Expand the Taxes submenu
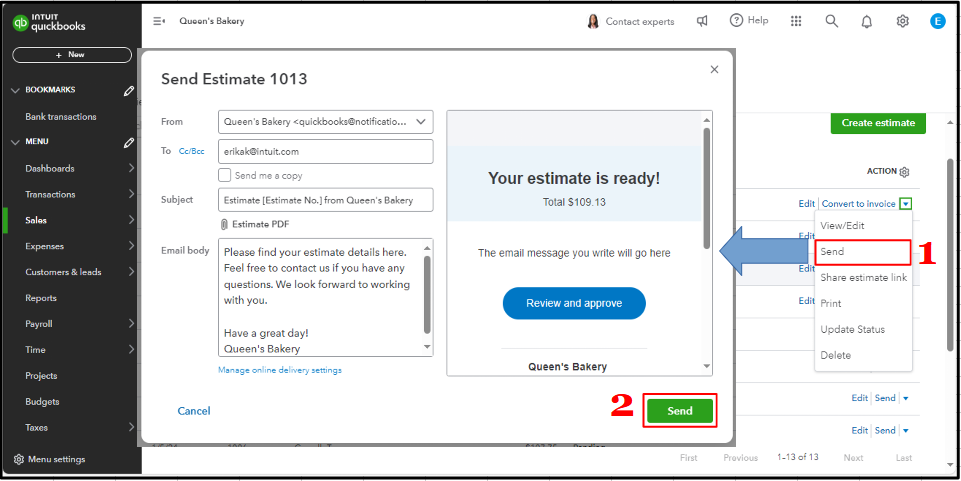 (131, 428)
